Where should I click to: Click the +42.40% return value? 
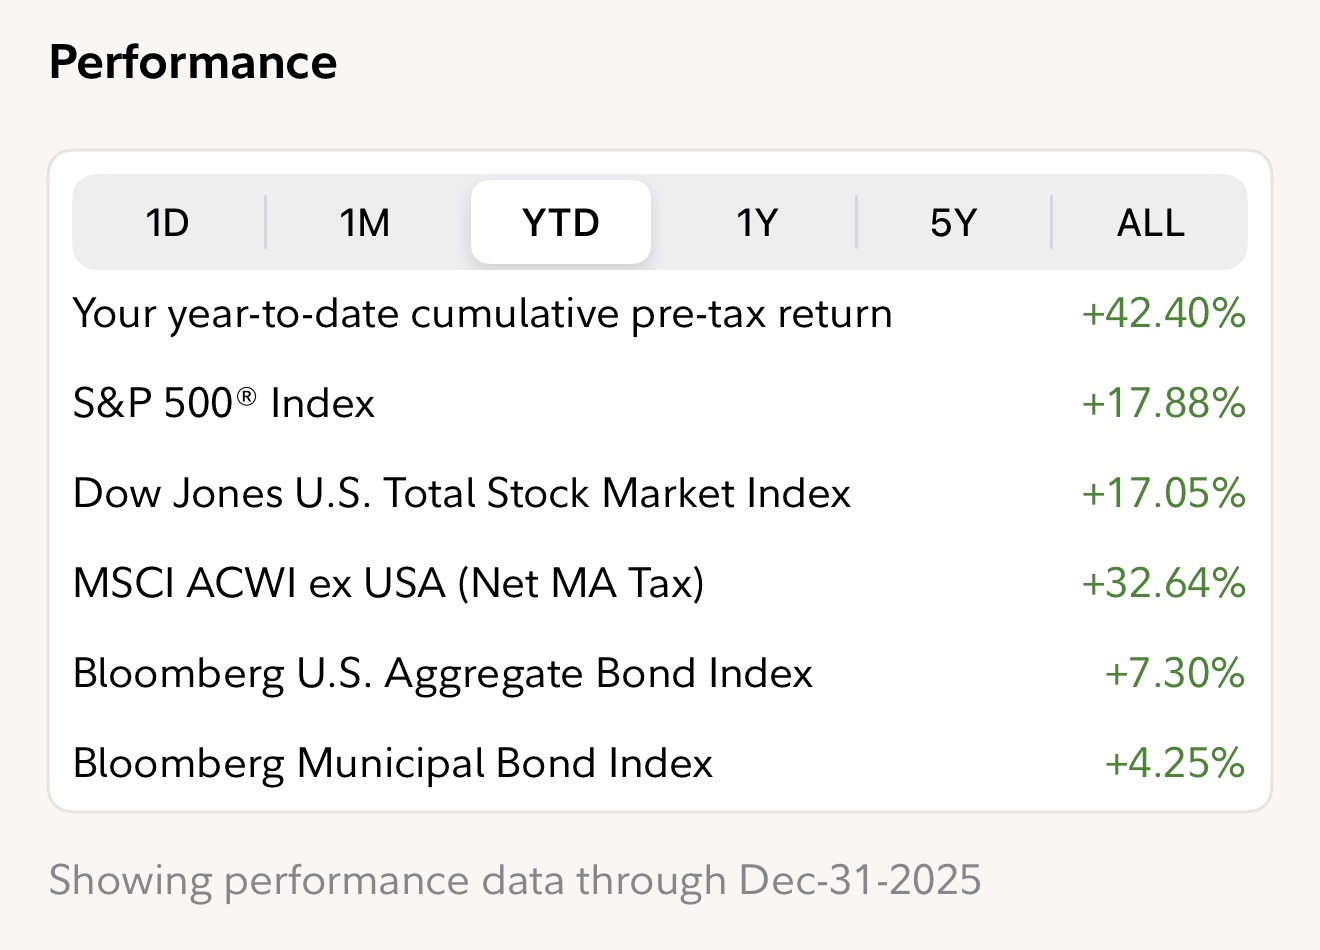pos(1163,314)
